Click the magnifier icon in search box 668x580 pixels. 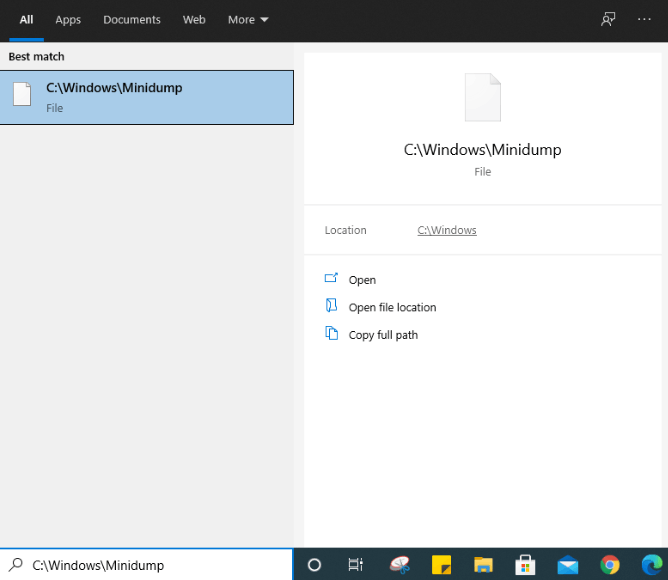(16, 565)
